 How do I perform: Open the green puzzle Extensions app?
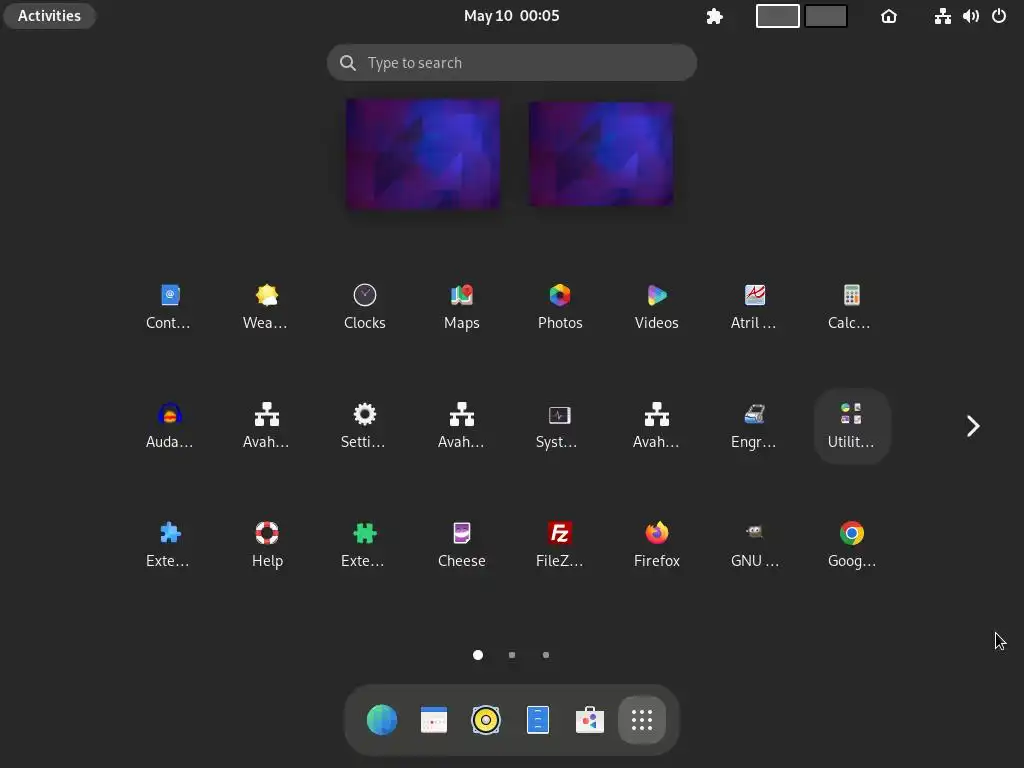pos(364,545)
